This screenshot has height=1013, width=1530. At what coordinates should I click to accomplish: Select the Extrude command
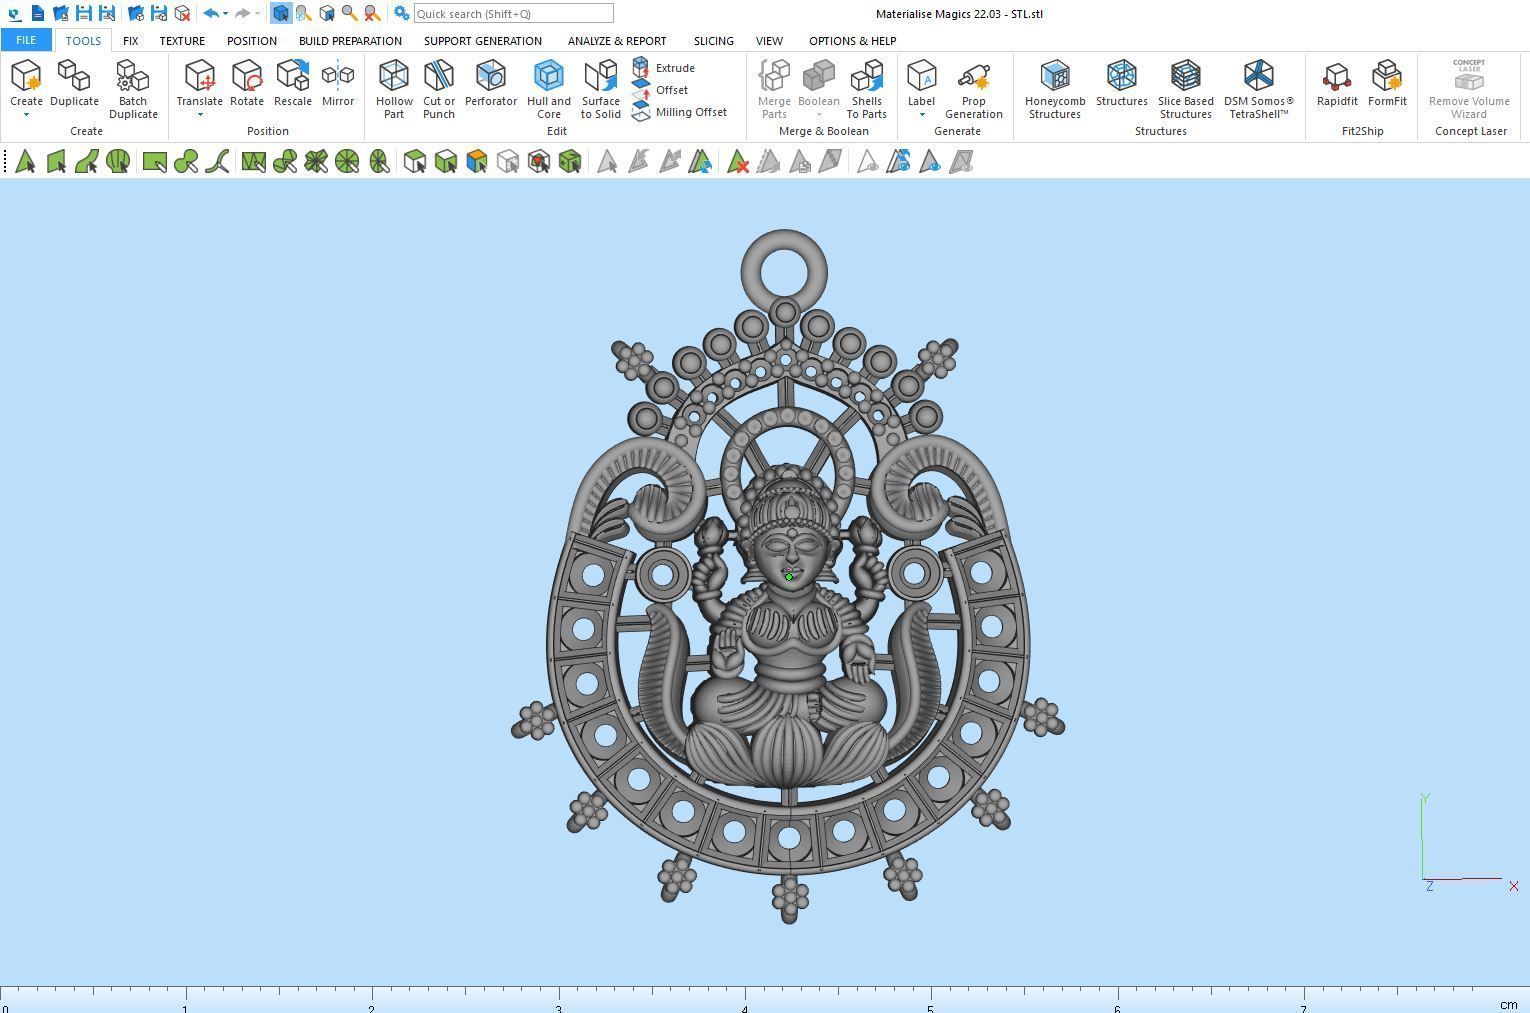click(664, 68)
